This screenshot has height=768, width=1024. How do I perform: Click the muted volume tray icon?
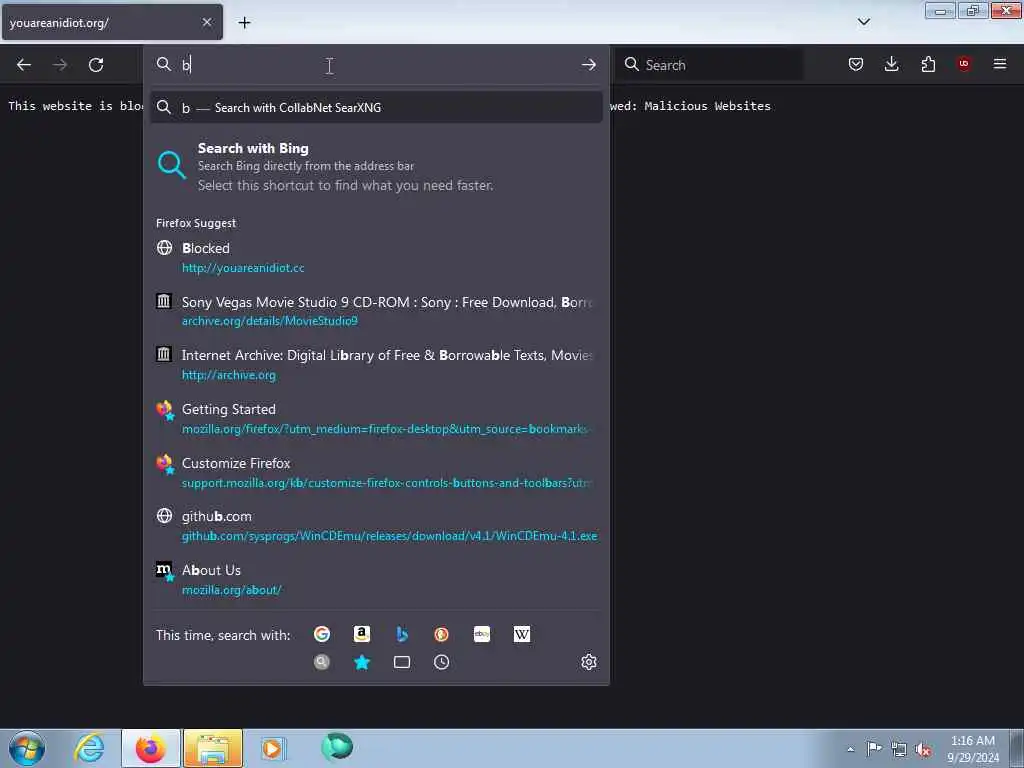tap(923, 750)
